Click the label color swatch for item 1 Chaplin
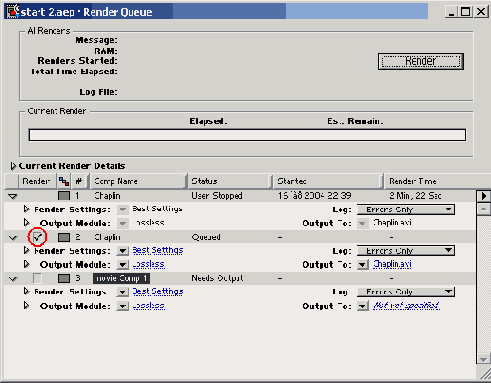The width and height of the screenshot is (491, 383). point(64,196)
